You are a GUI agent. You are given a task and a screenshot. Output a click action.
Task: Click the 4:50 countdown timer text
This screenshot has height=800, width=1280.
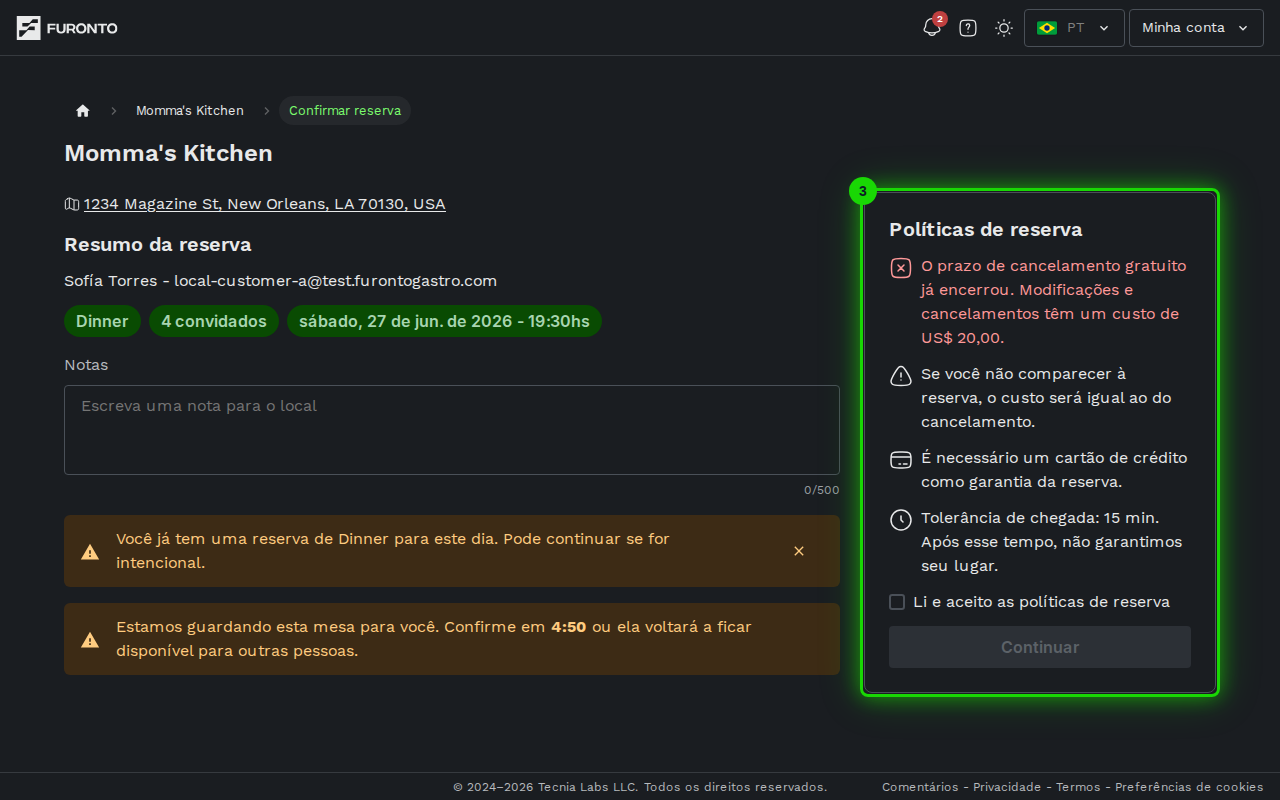(568, 627)
